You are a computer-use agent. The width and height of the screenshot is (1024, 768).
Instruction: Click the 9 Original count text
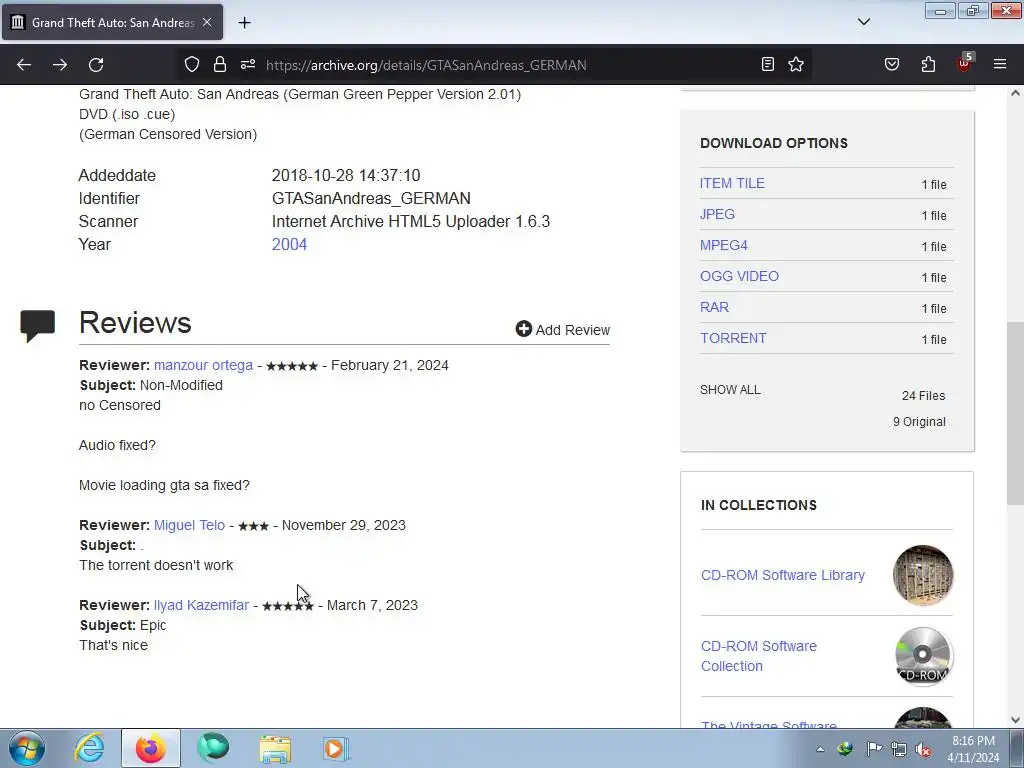[x=920, y=422]
